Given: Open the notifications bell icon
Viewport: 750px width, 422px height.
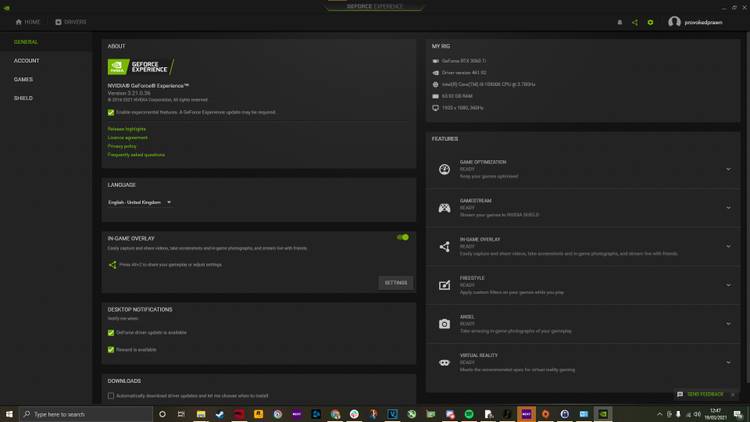Looking at the screenshot, I should click(620, 22).
